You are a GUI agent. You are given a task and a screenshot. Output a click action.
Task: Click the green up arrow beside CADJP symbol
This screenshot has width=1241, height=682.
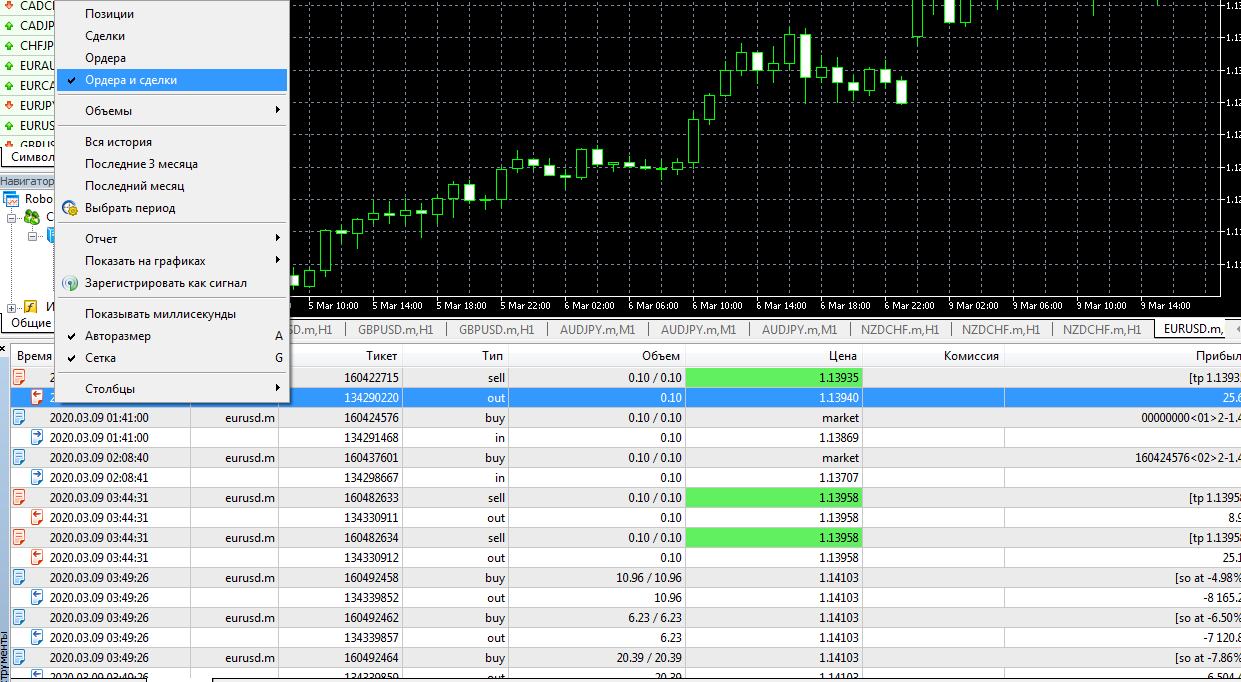point(9,26)
